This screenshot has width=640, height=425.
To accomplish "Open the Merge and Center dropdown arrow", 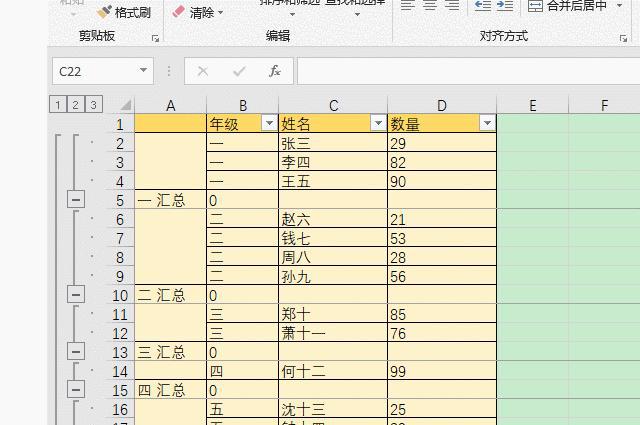I will pos(620,6).
